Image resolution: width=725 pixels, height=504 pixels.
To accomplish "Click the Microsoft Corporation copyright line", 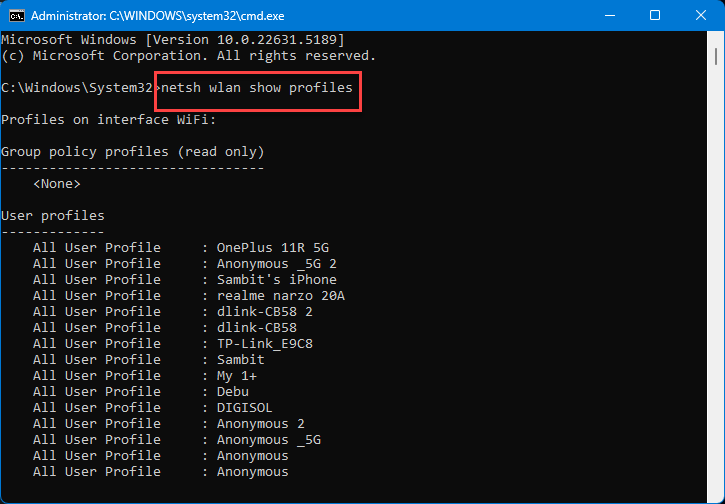I will [x=189, y=56].
